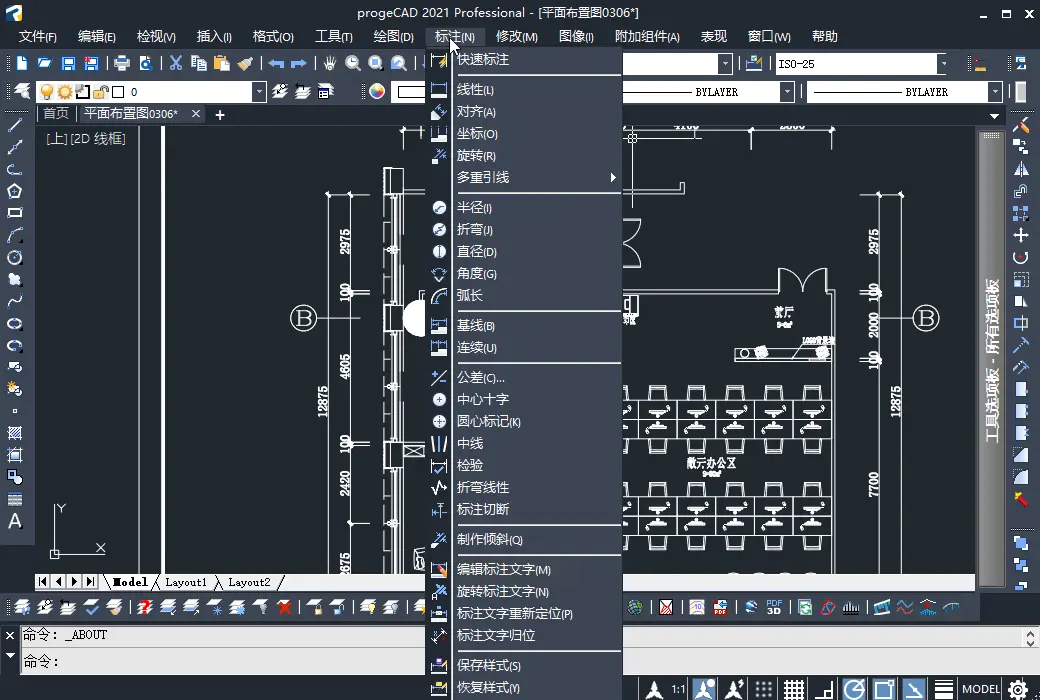Toggle ortho mode in status bar

click(824, 689)
